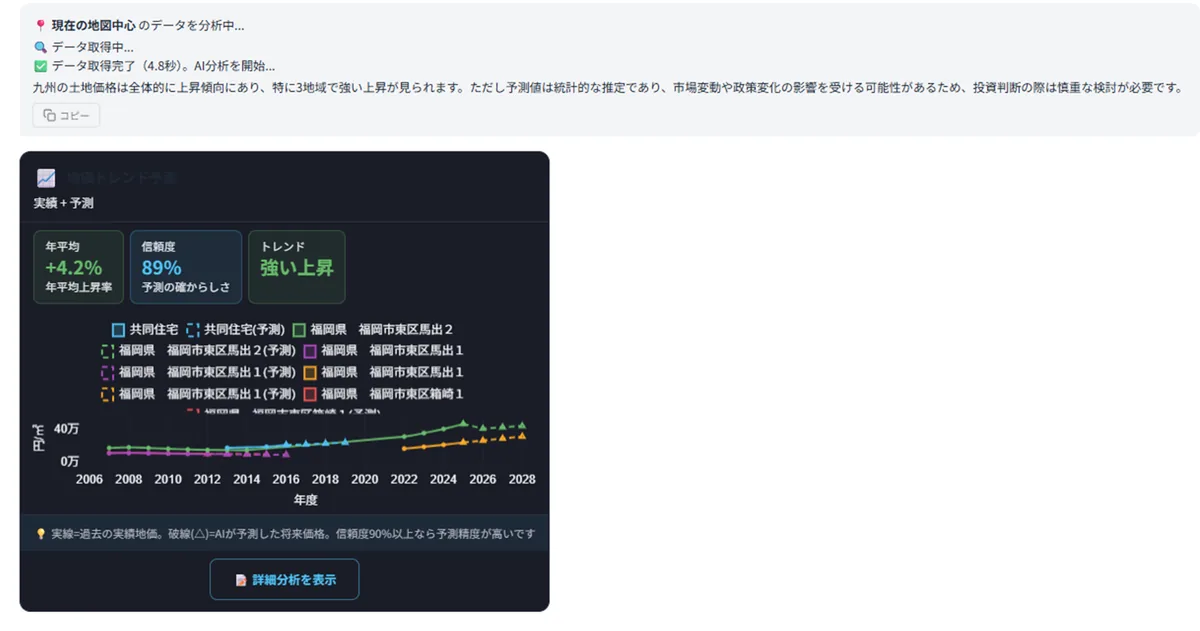Click the lightbulb hint icon below chart
Screen dimensions: 1200x631
[40, 534]
